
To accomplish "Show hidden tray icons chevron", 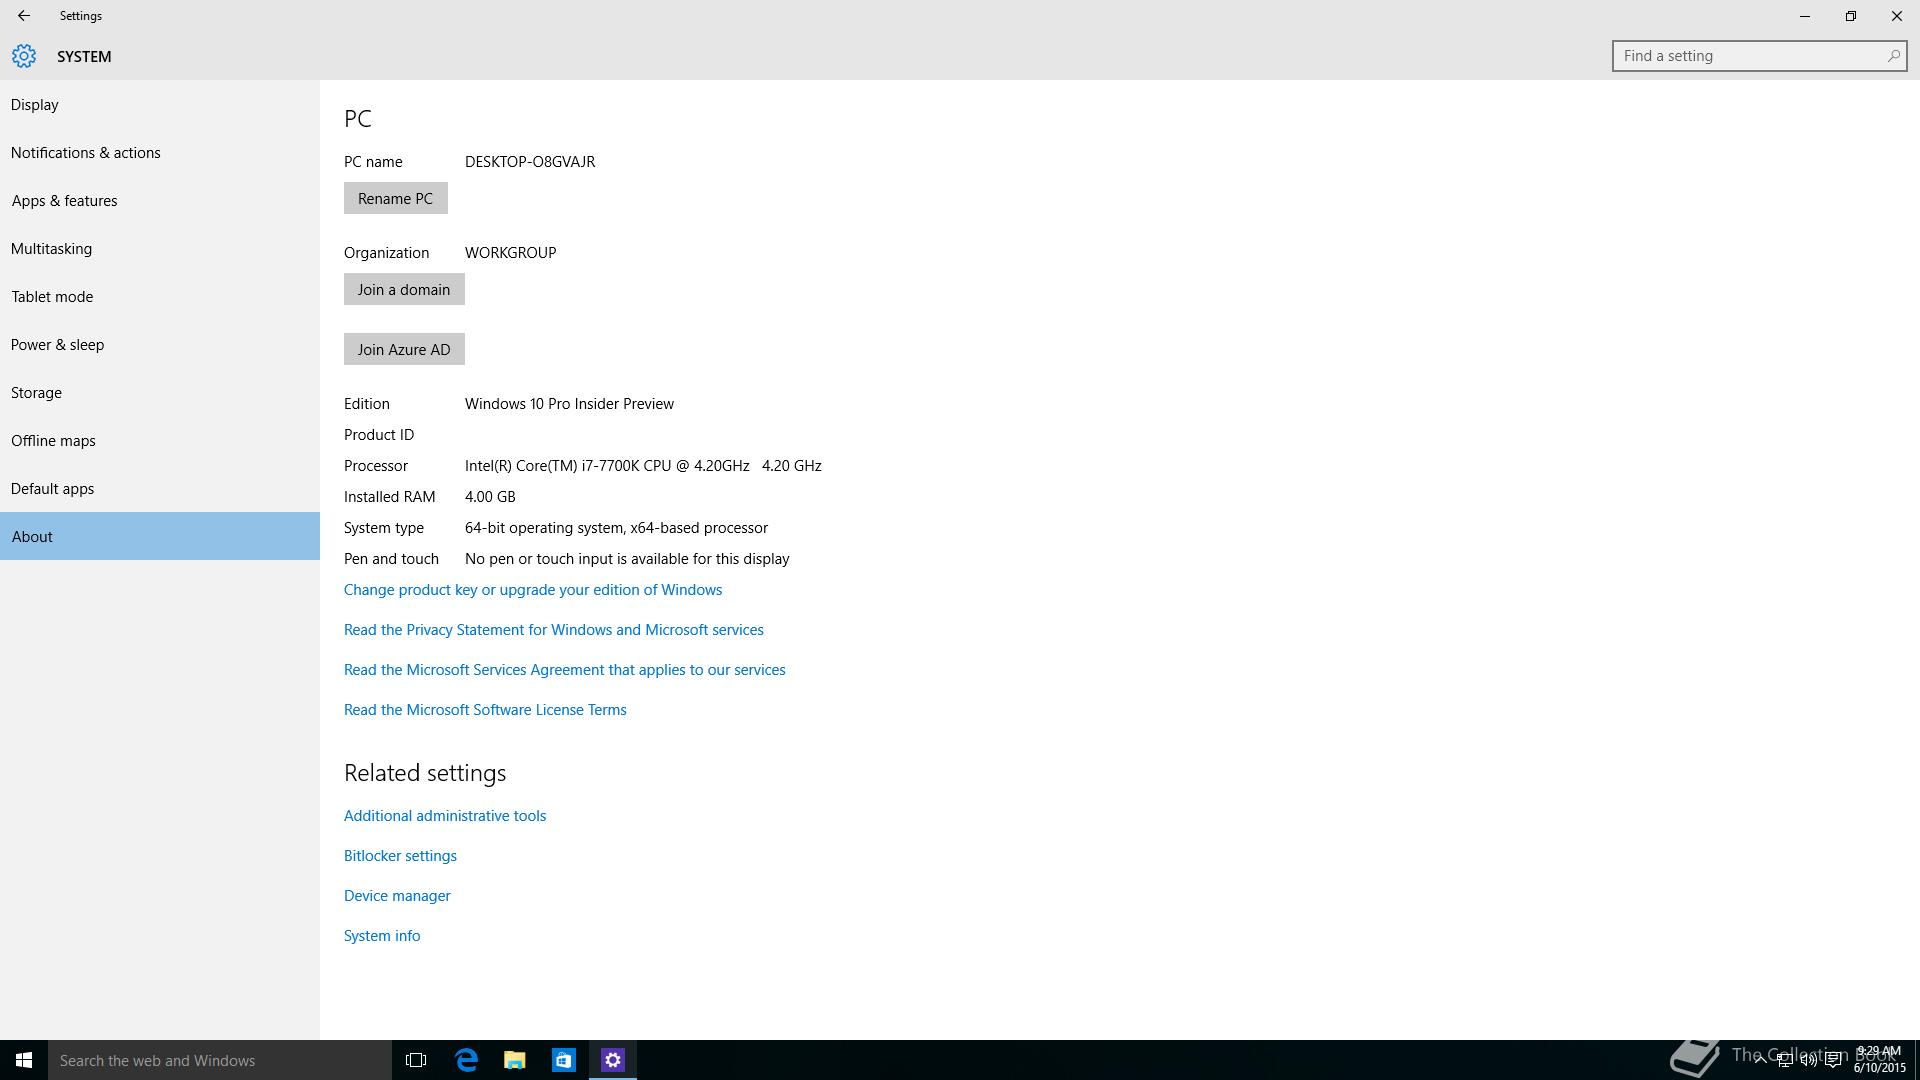I will [x=1760, y=1061].
